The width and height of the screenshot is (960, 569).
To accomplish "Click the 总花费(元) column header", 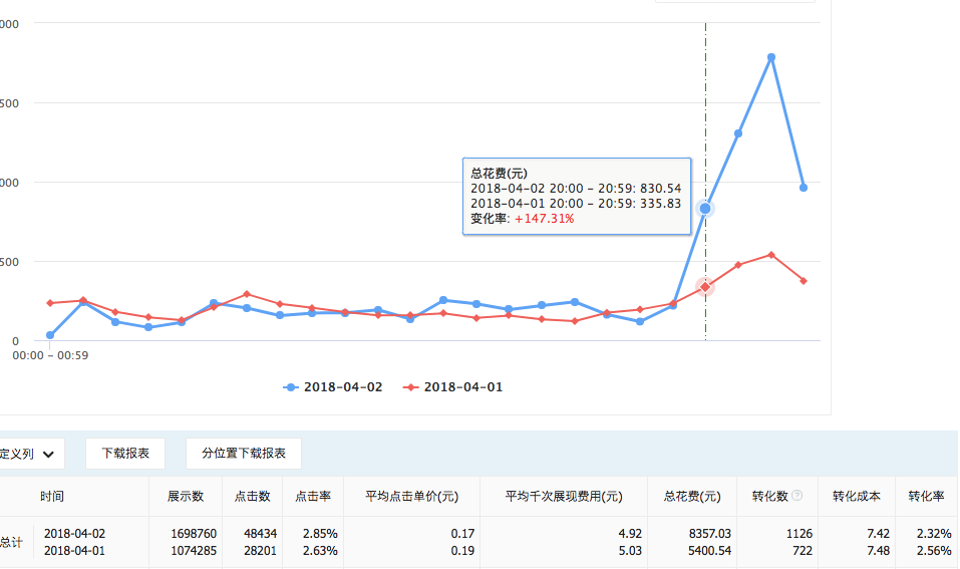I will click(691, 496).
